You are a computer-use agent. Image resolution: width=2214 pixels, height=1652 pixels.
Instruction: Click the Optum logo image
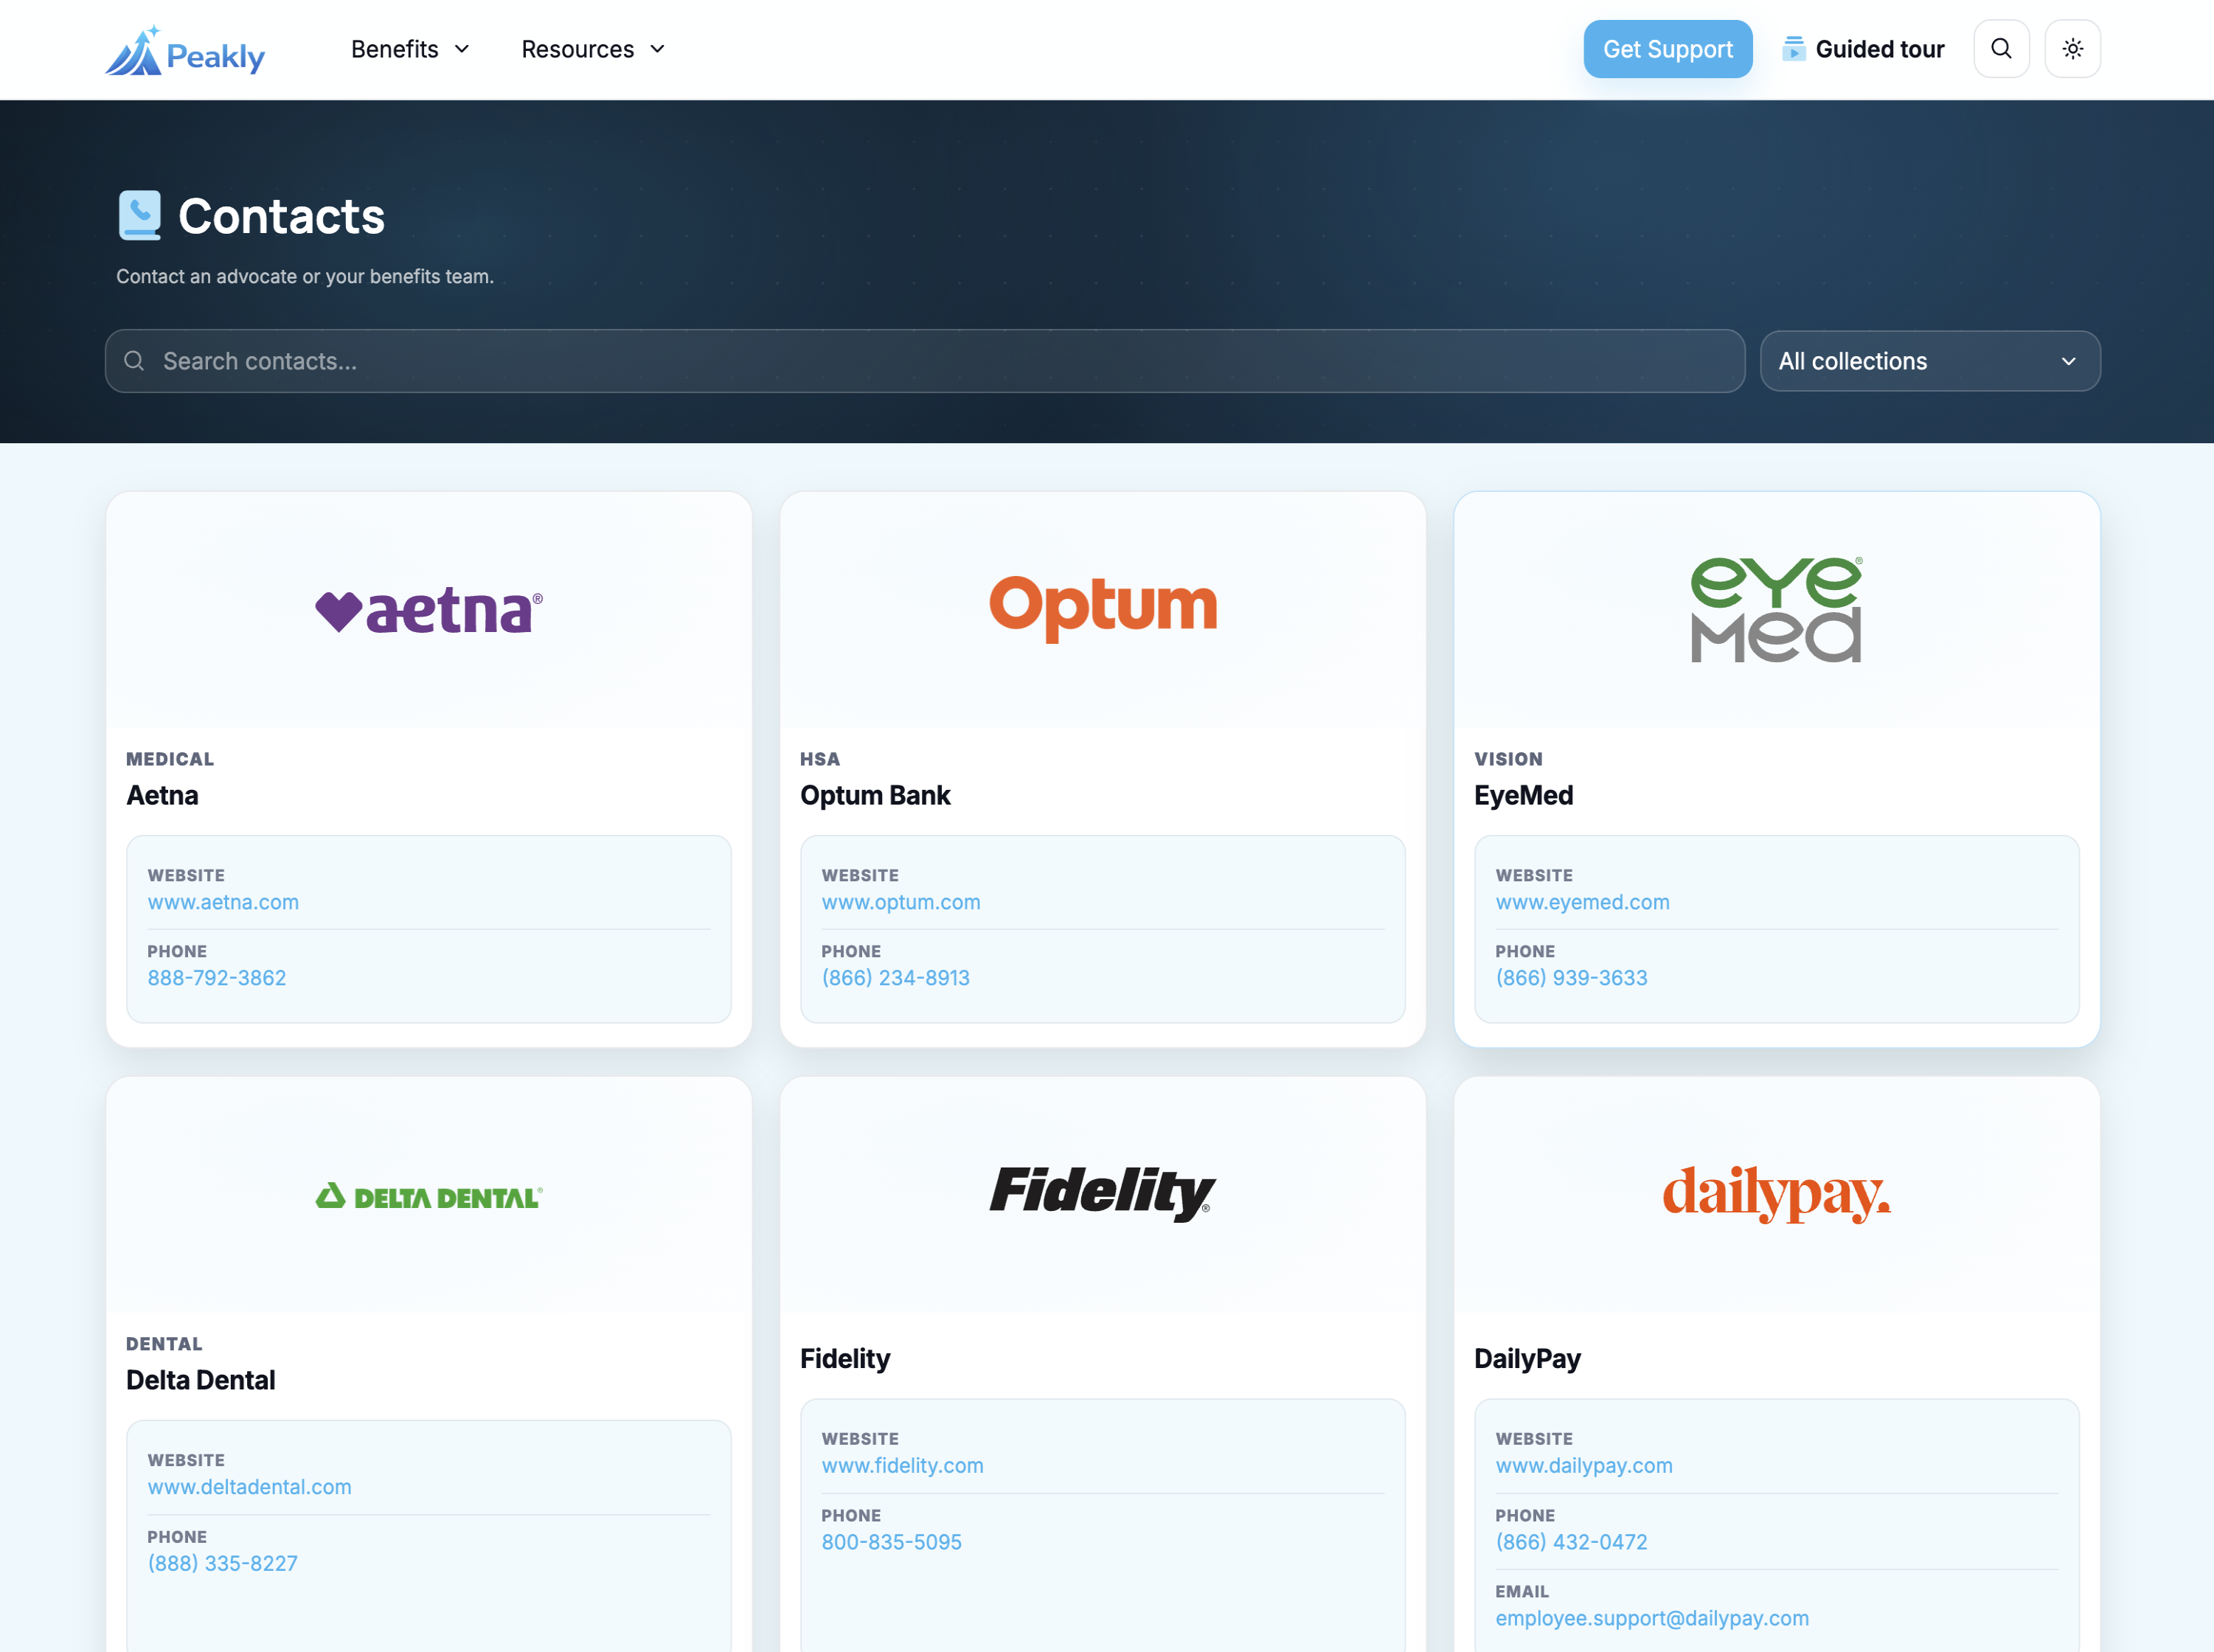tap(1103, 609)
